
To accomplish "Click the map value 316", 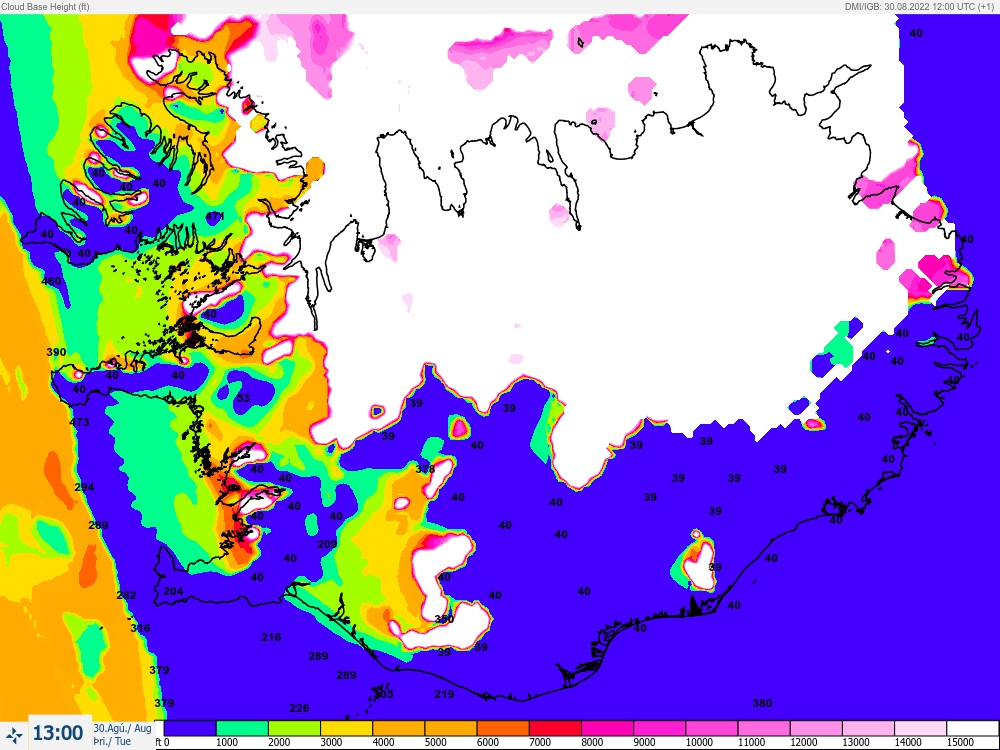I will [140, 628].
